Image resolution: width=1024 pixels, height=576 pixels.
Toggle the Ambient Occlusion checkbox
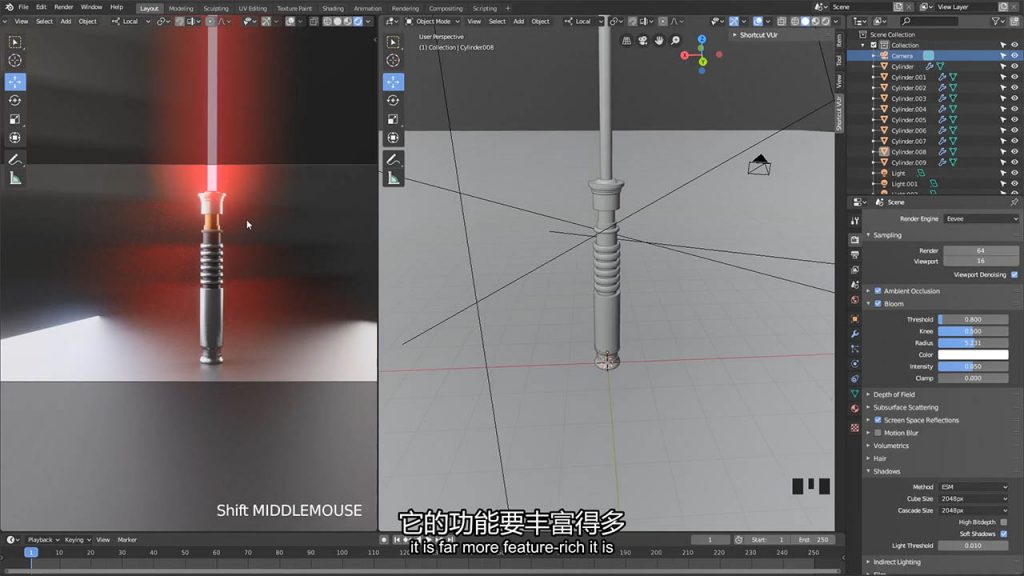(878, 291)
